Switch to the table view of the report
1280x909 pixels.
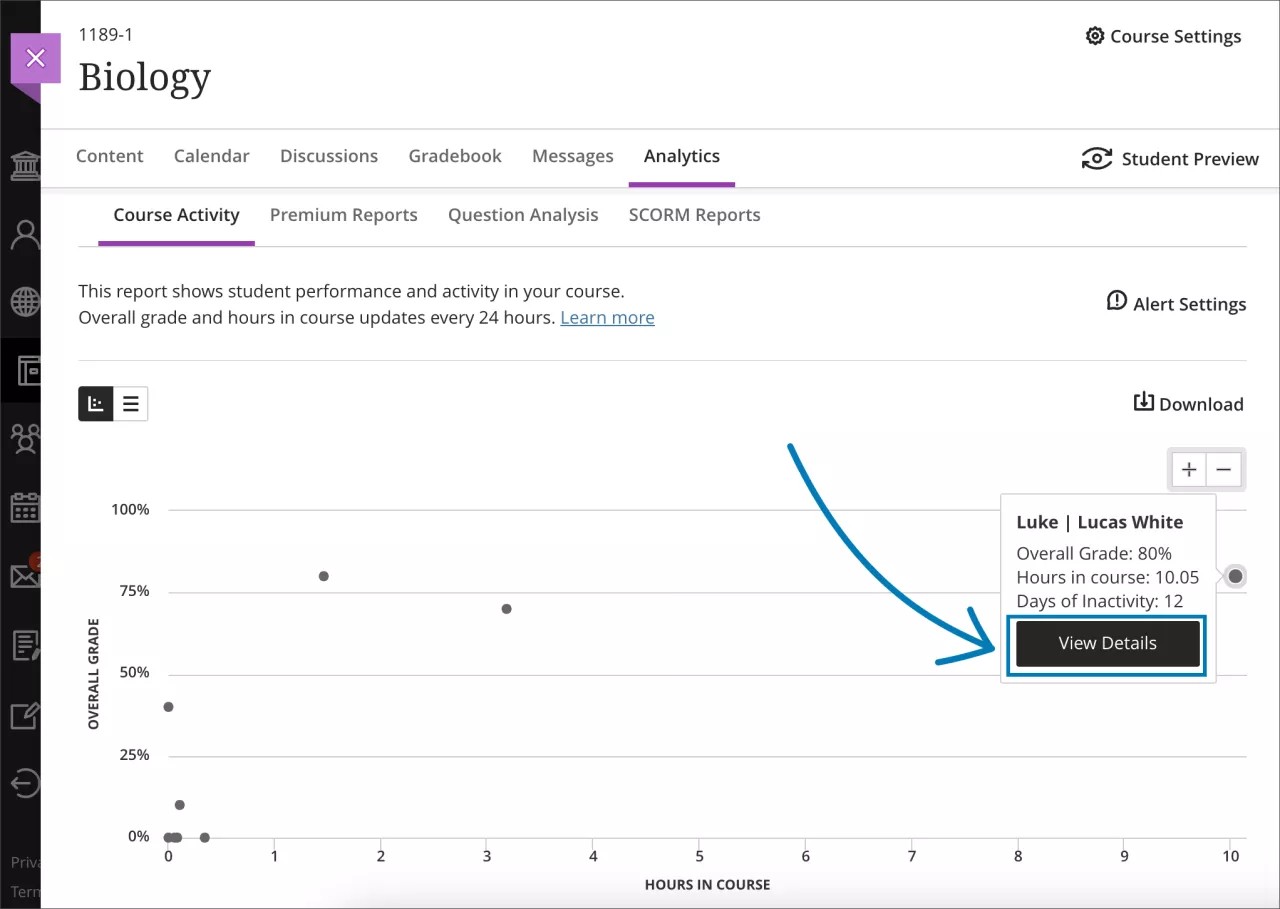[x=131, y=403]
